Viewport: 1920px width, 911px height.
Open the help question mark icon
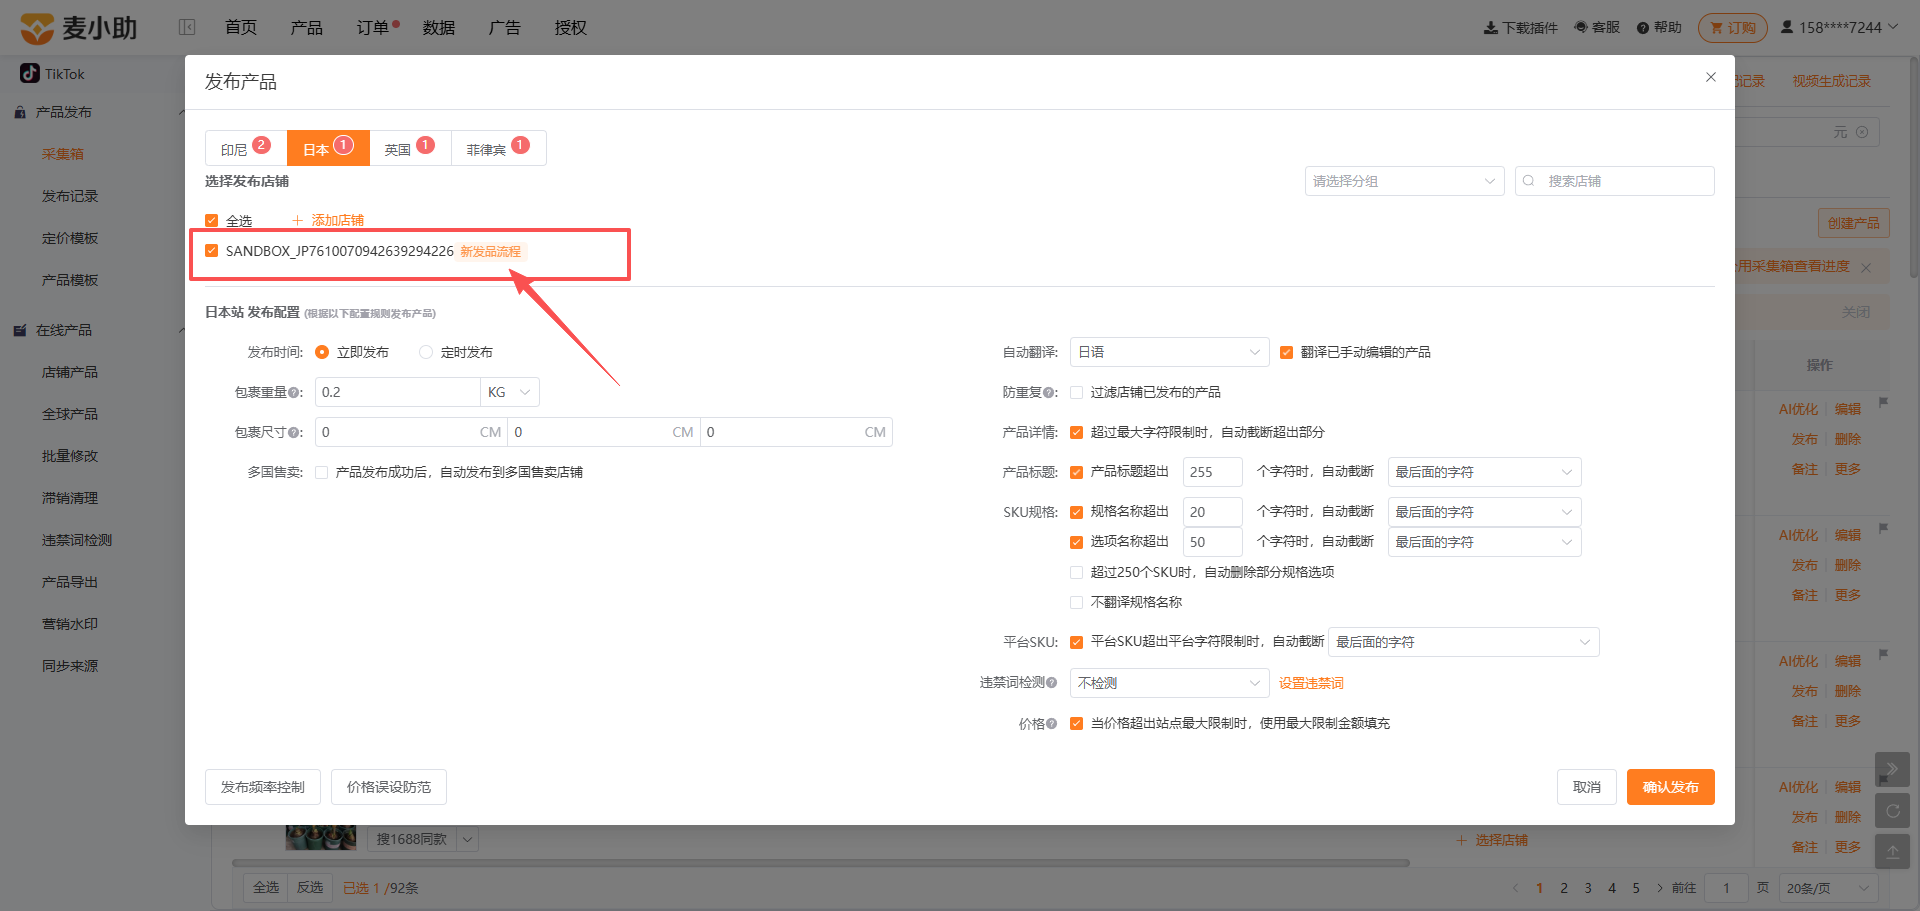[1642, 28]
